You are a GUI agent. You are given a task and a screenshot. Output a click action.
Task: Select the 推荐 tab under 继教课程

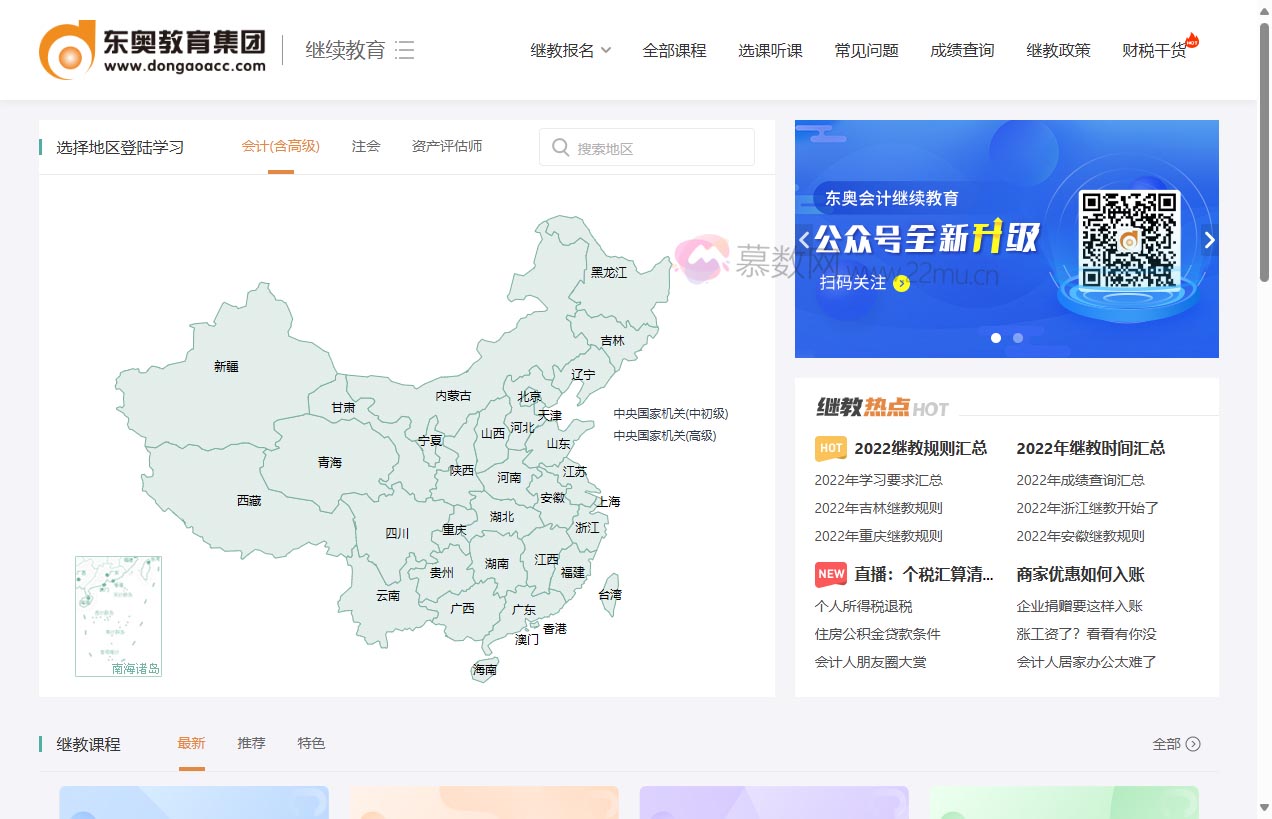[x=251, y=743]
